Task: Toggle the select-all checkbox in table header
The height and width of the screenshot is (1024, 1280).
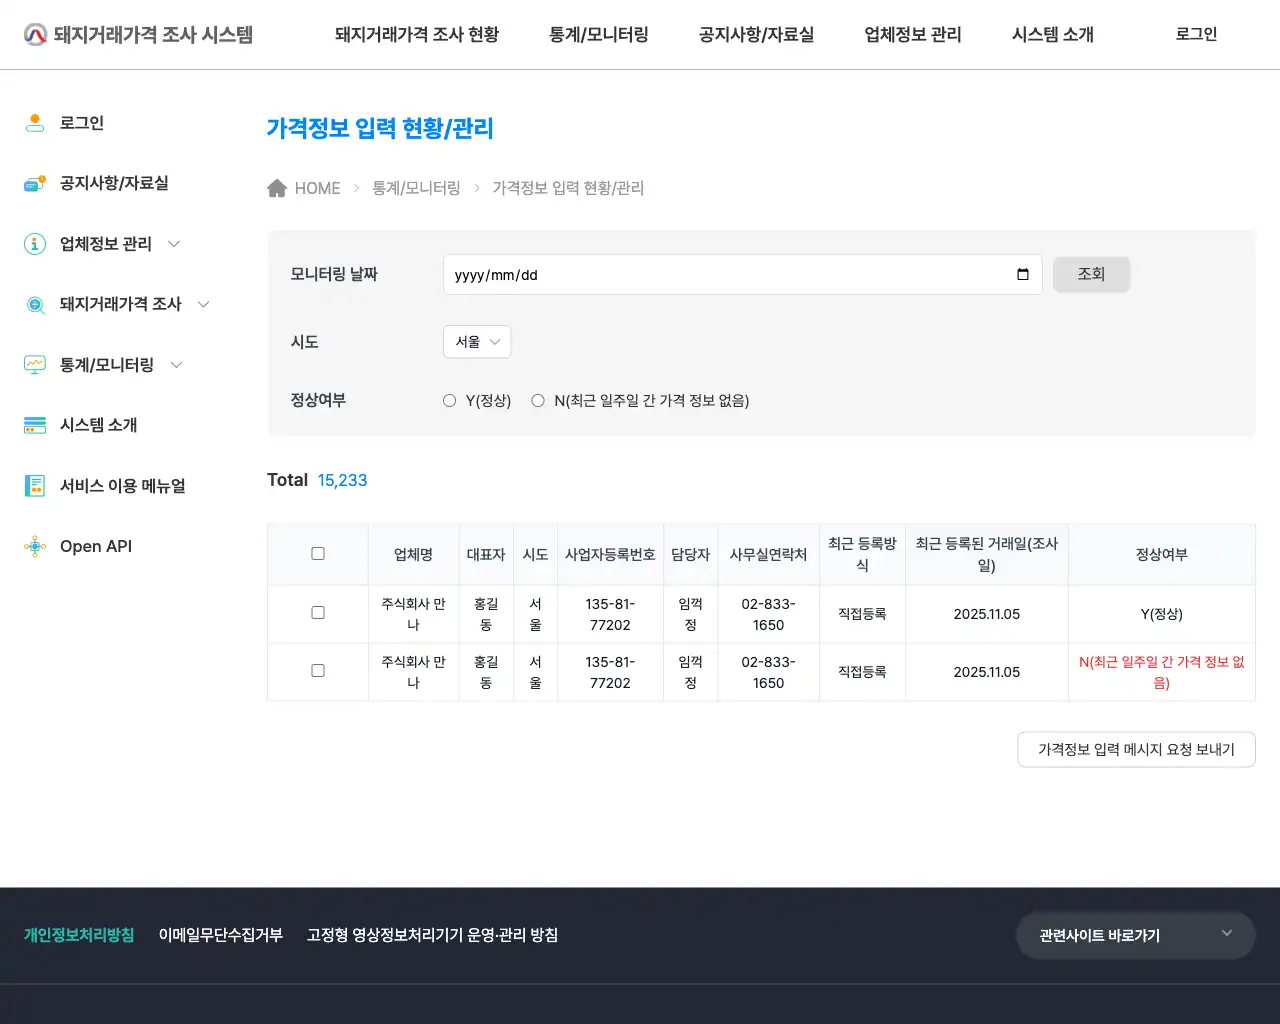Action: click(x=317, y=553)
